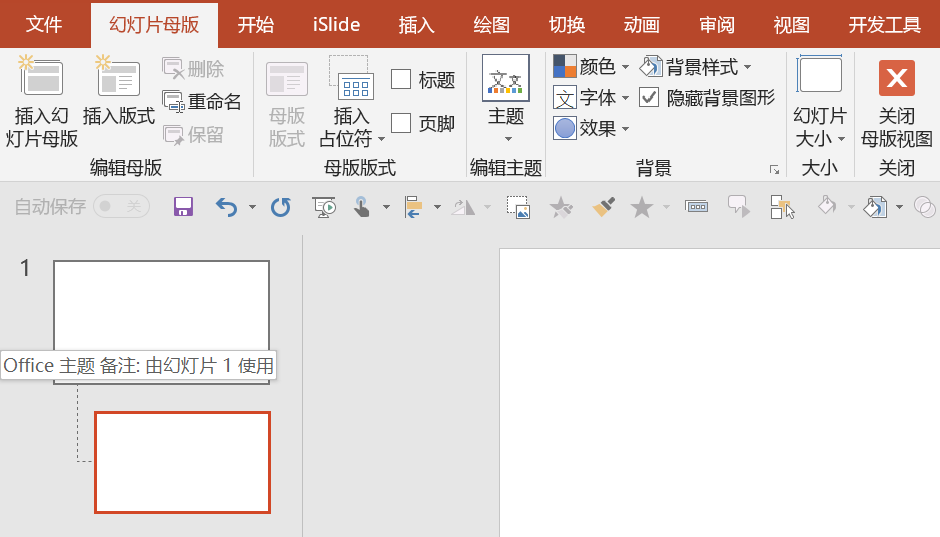Open the Effects (效果) dropdown
940x537 pixels.
click(x=591, y=128)
